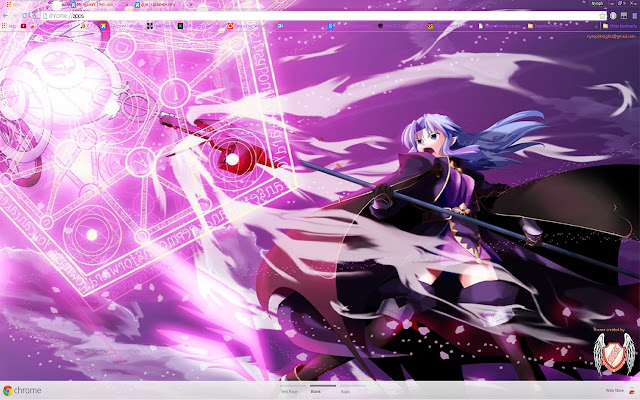Viewport: 640px width, 400px height.
Task: Open the black four-square bookmark icon
Action: pos(150,26)
